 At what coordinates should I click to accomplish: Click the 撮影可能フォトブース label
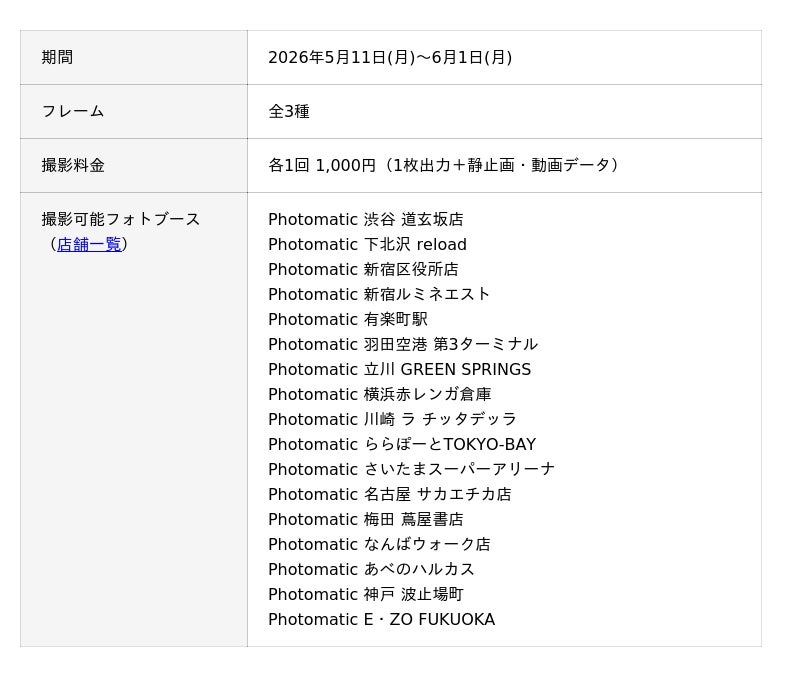[x=120, y=219]
